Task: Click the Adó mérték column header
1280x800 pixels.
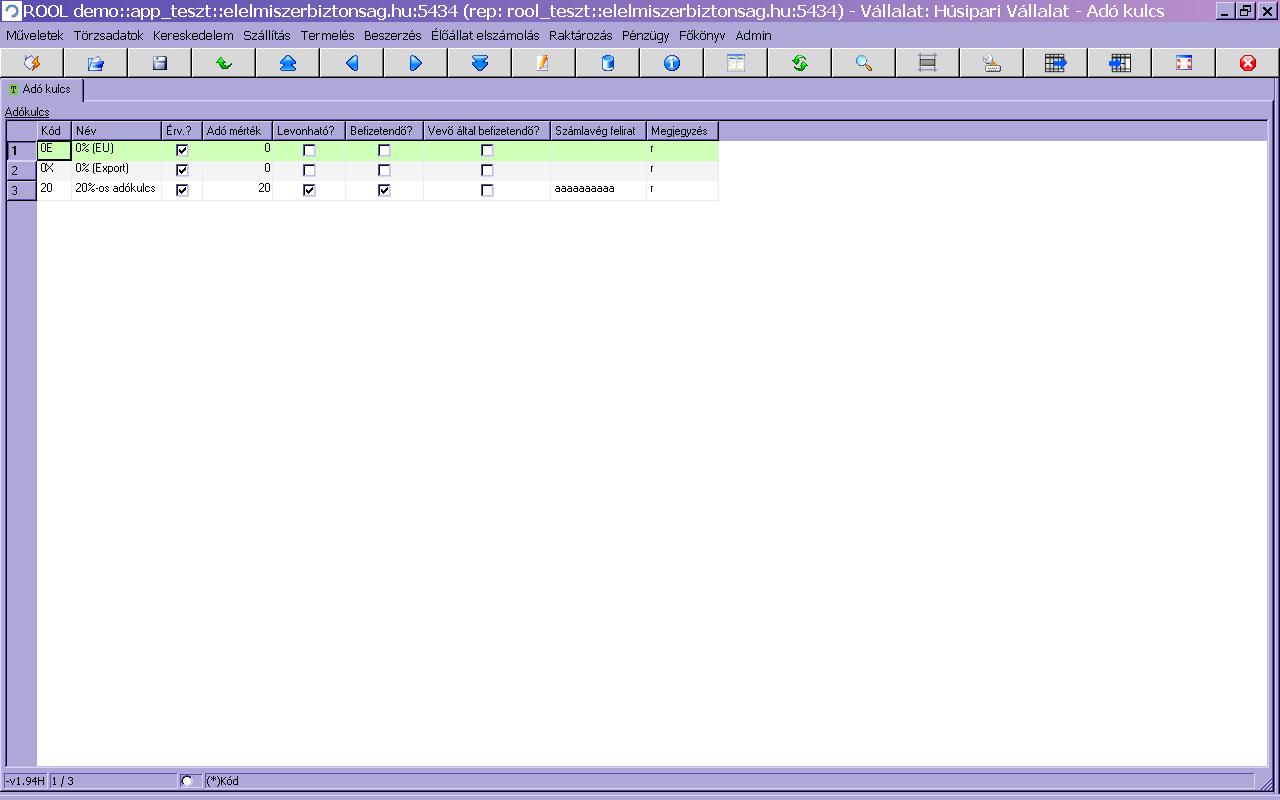Action: click(237, 131)
